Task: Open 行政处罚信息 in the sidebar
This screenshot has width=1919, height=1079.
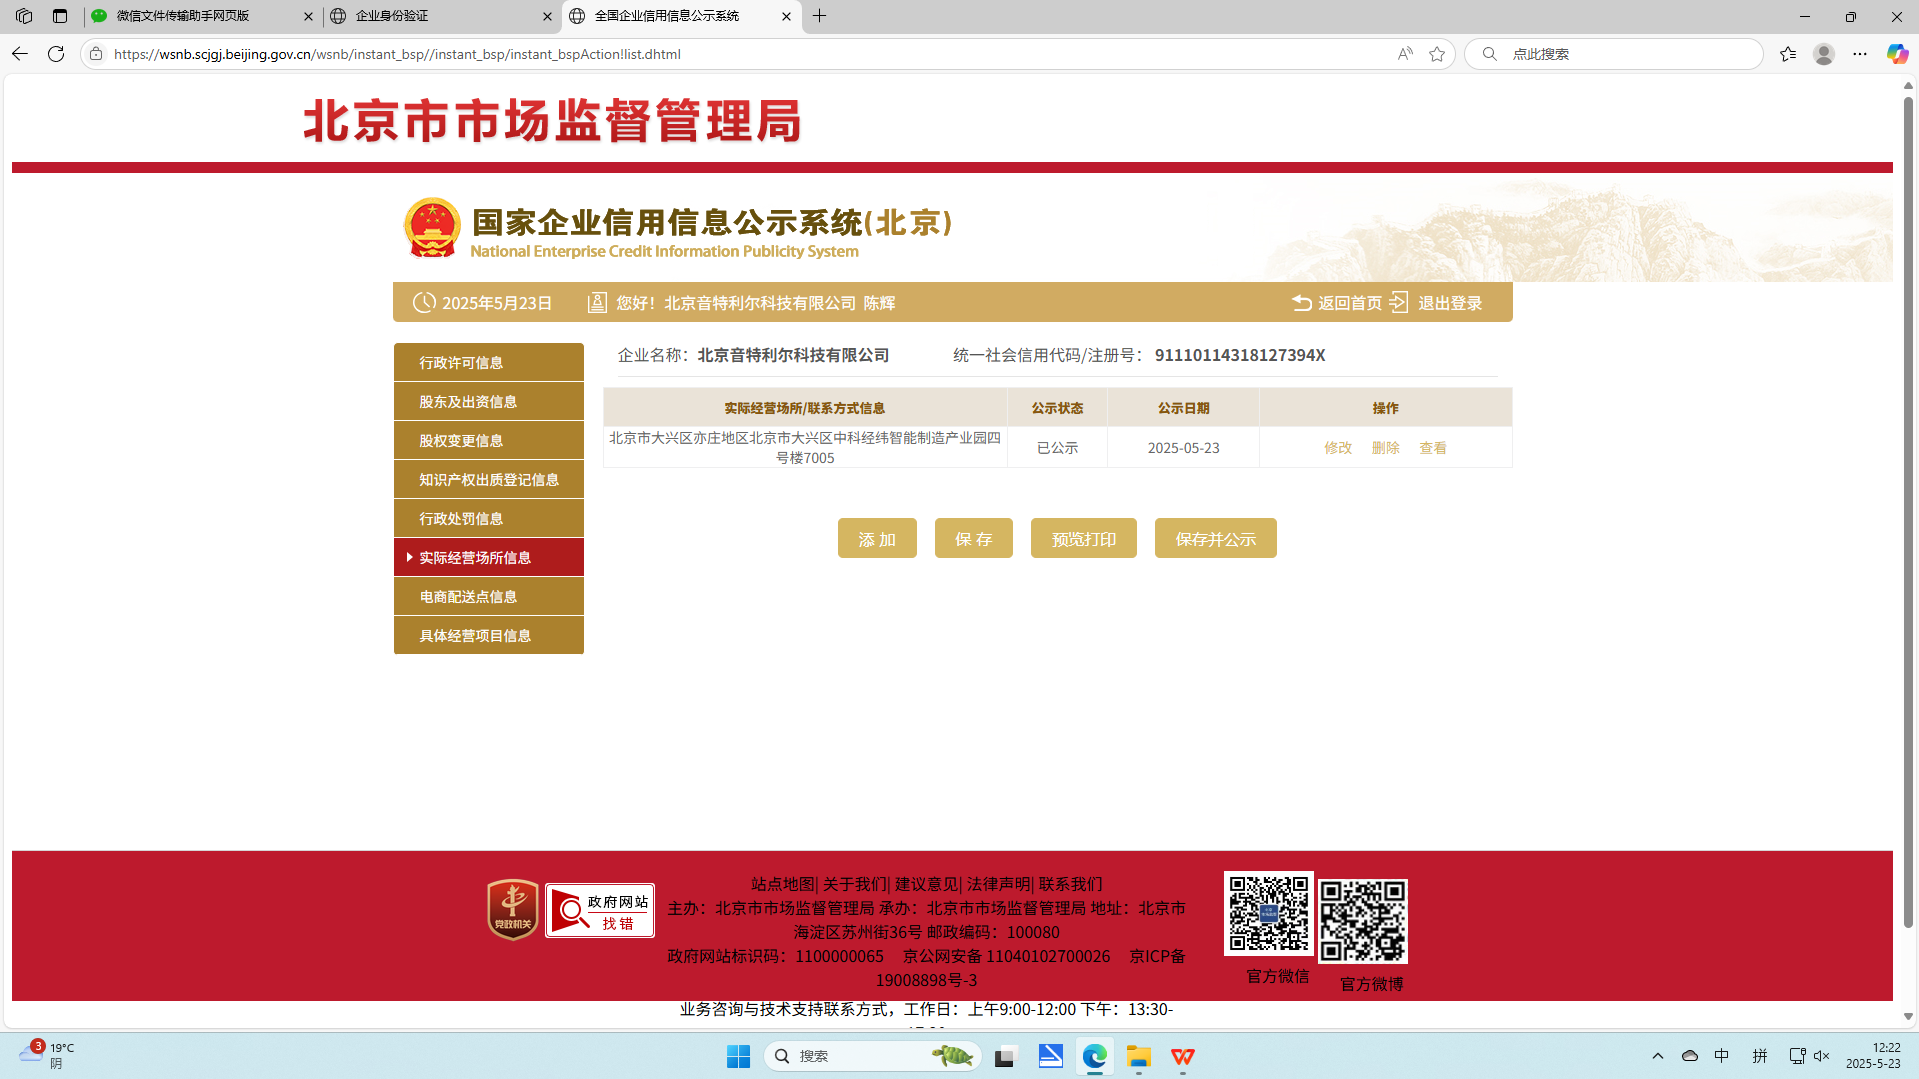Action: (x=489, y=518)
